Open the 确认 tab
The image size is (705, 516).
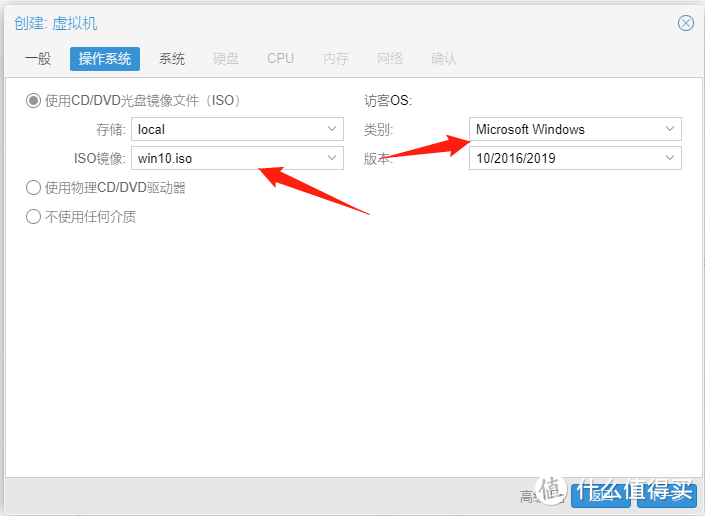[444, 58]
